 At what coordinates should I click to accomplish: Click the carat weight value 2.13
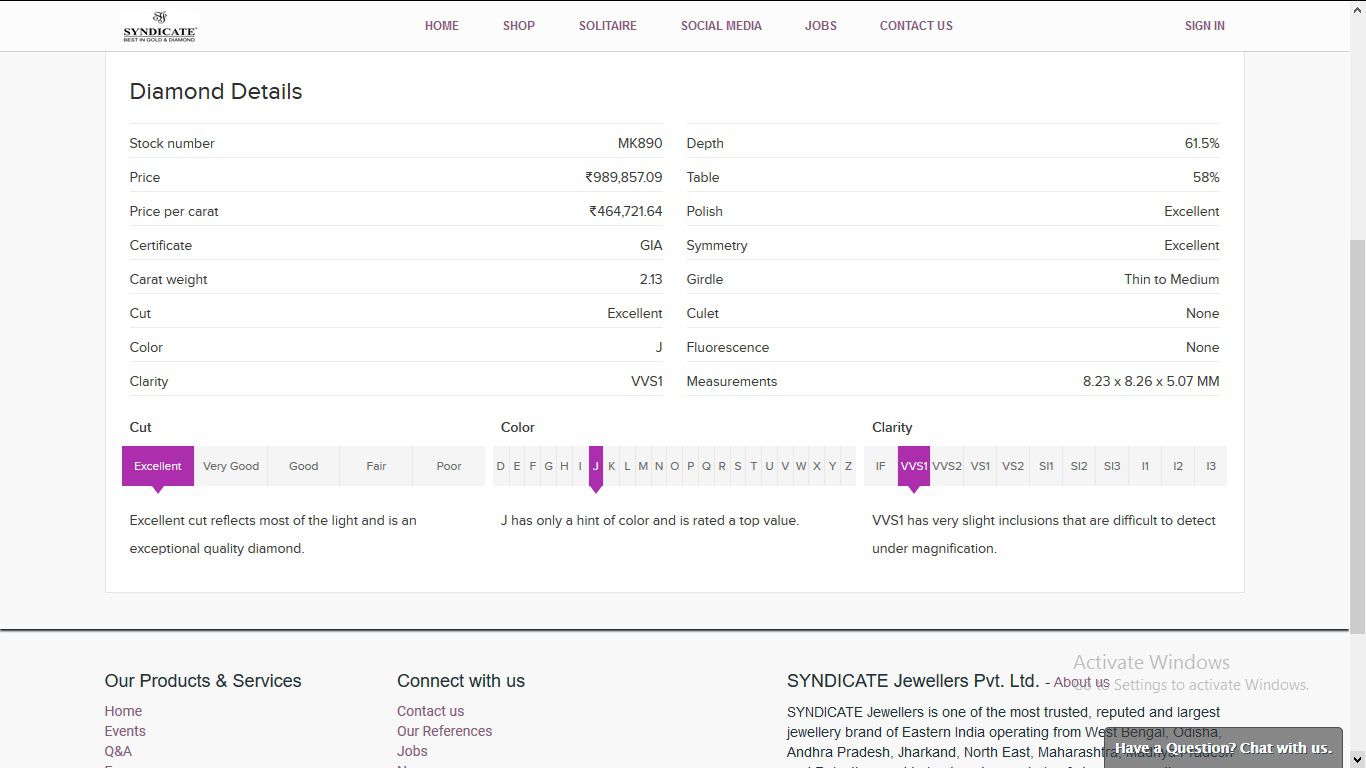651,279
